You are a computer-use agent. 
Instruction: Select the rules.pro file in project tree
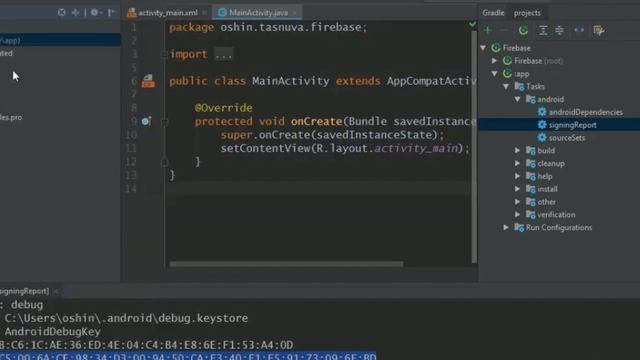click(x=11, y=118)
